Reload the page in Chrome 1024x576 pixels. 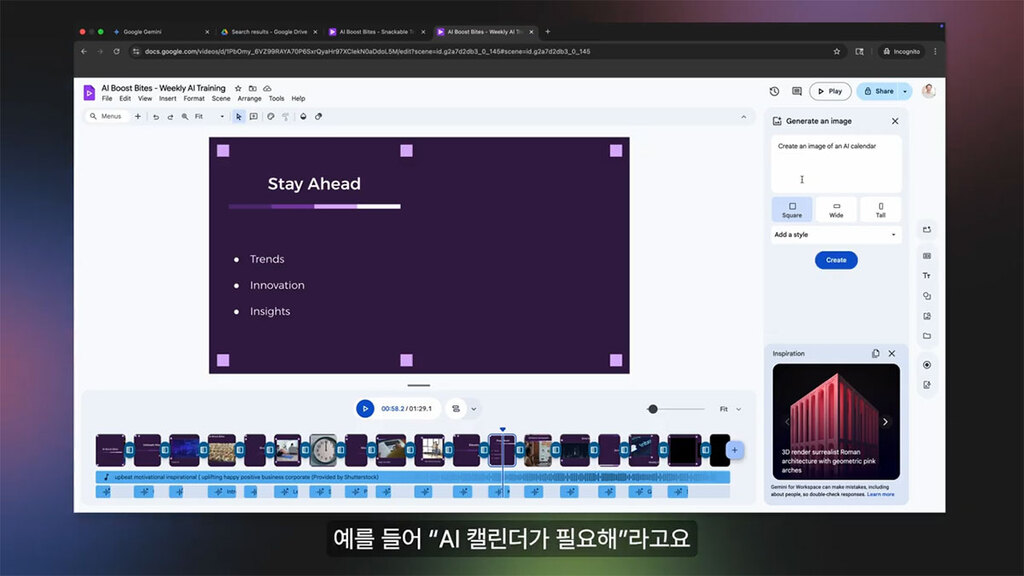[116, 52]
